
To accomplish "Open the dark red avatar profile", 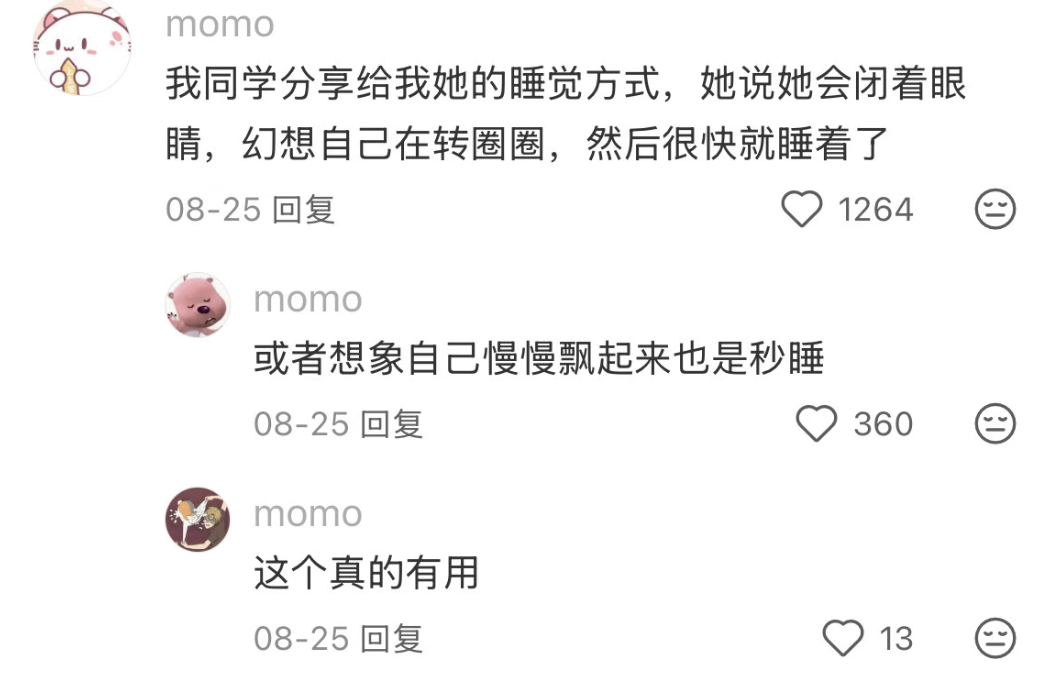I will point(198,519).
